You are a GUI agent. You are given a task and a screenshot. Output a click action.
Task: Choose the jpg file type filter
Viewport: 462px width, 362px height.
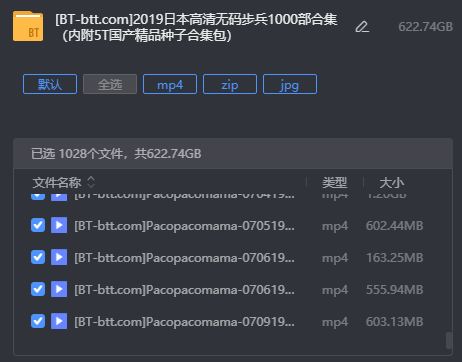click(x=290, y=84)
